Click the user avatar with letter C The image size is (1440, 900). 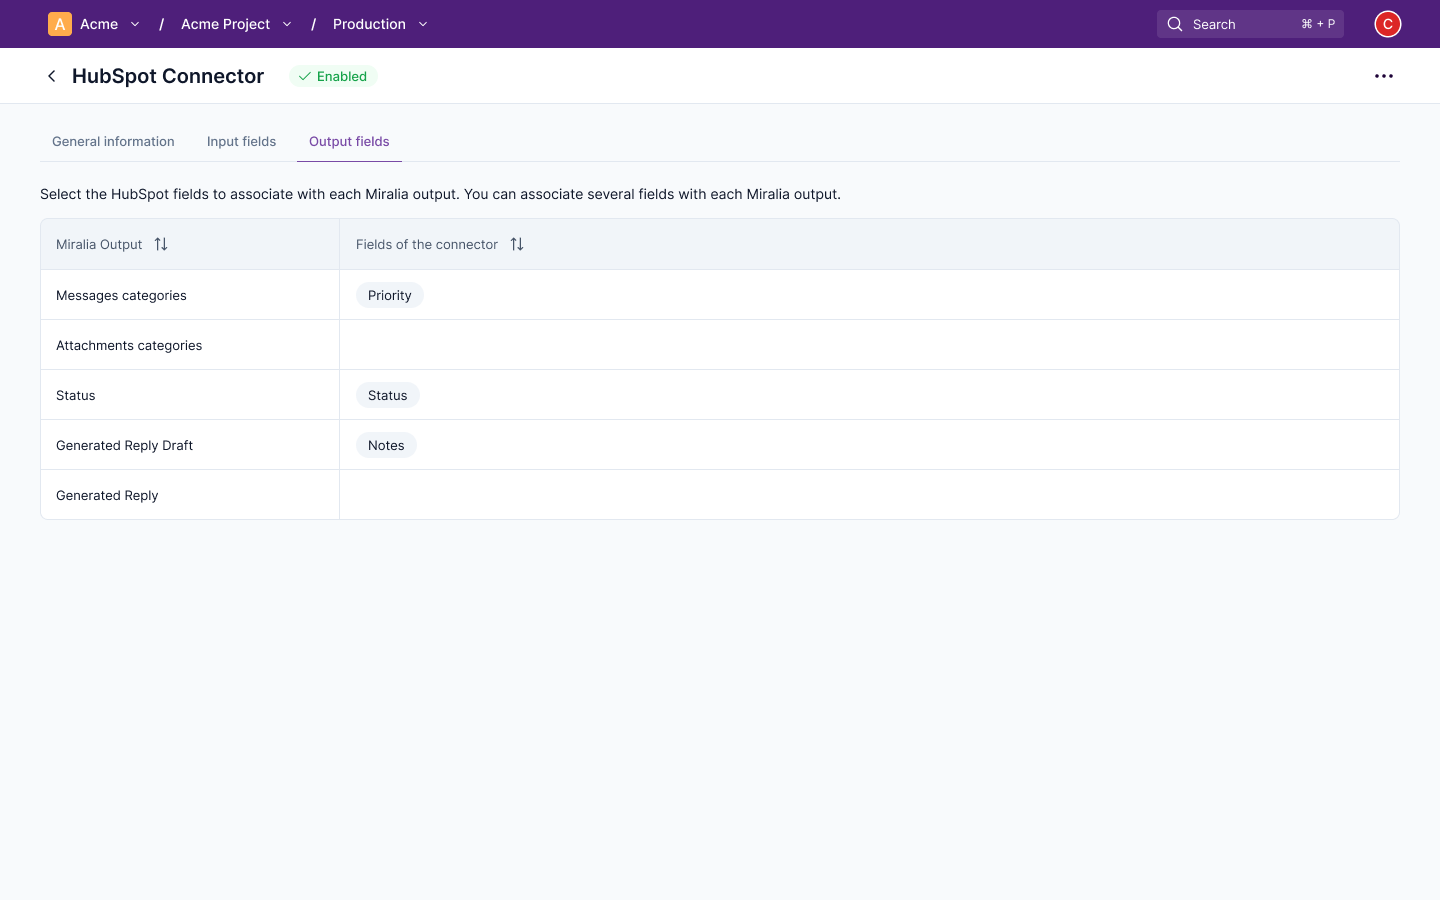[x=1388, y=24]
